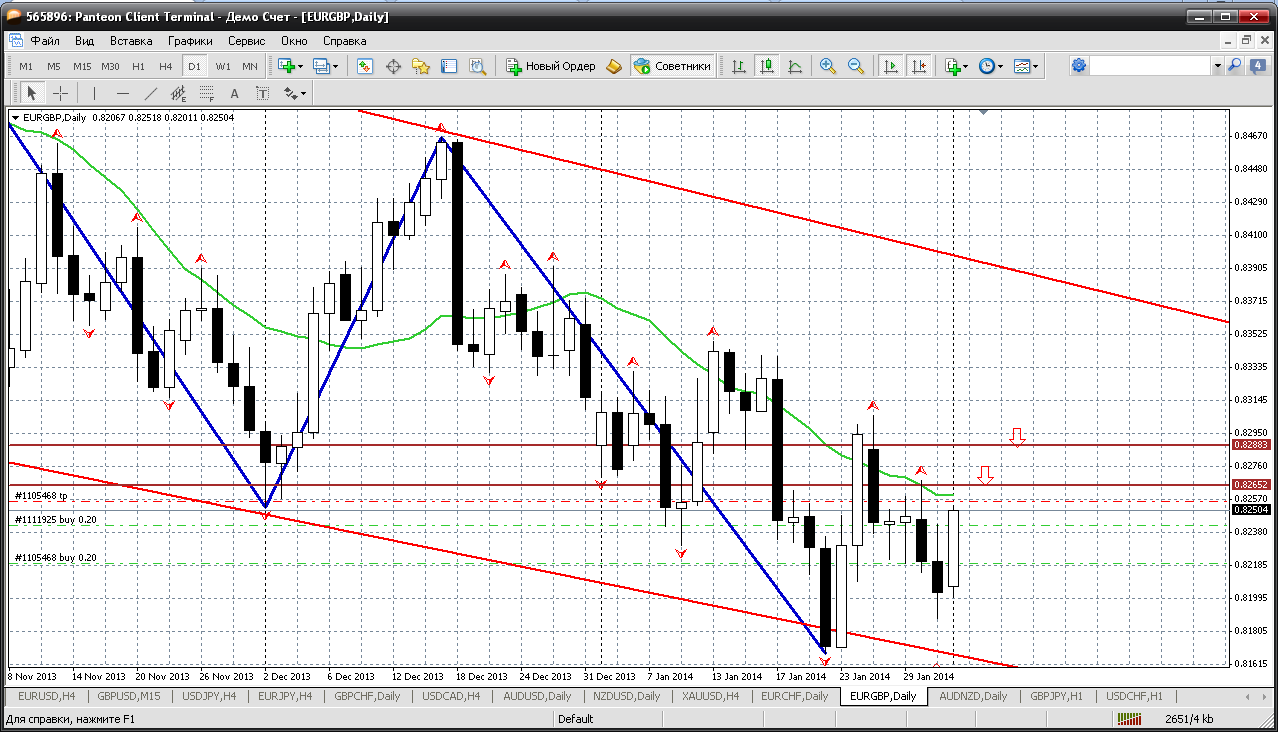This screenshot has height=732, width=1278.
Task: Switch to the EURUSD,H4 chart tab
Action: pos(46,696)
